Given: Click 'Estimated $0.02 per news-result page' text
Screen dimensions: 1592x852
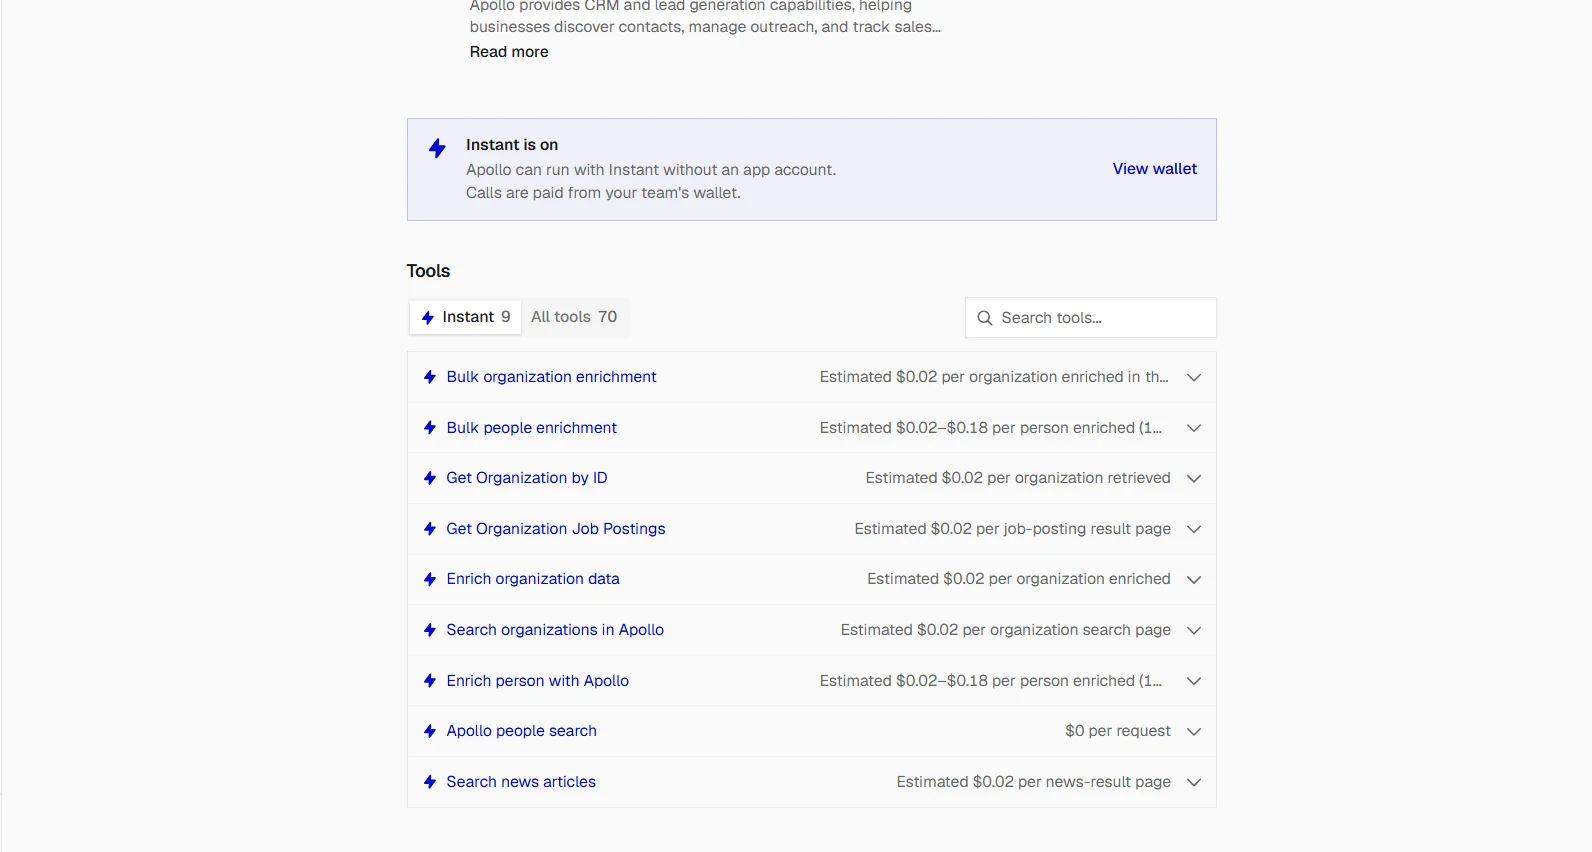Looking at the screenshot, I should tap(1034, 782).
